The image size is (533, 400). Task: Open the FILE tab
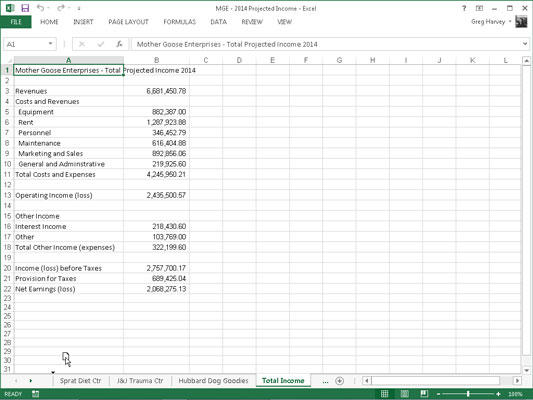[16, 22]
